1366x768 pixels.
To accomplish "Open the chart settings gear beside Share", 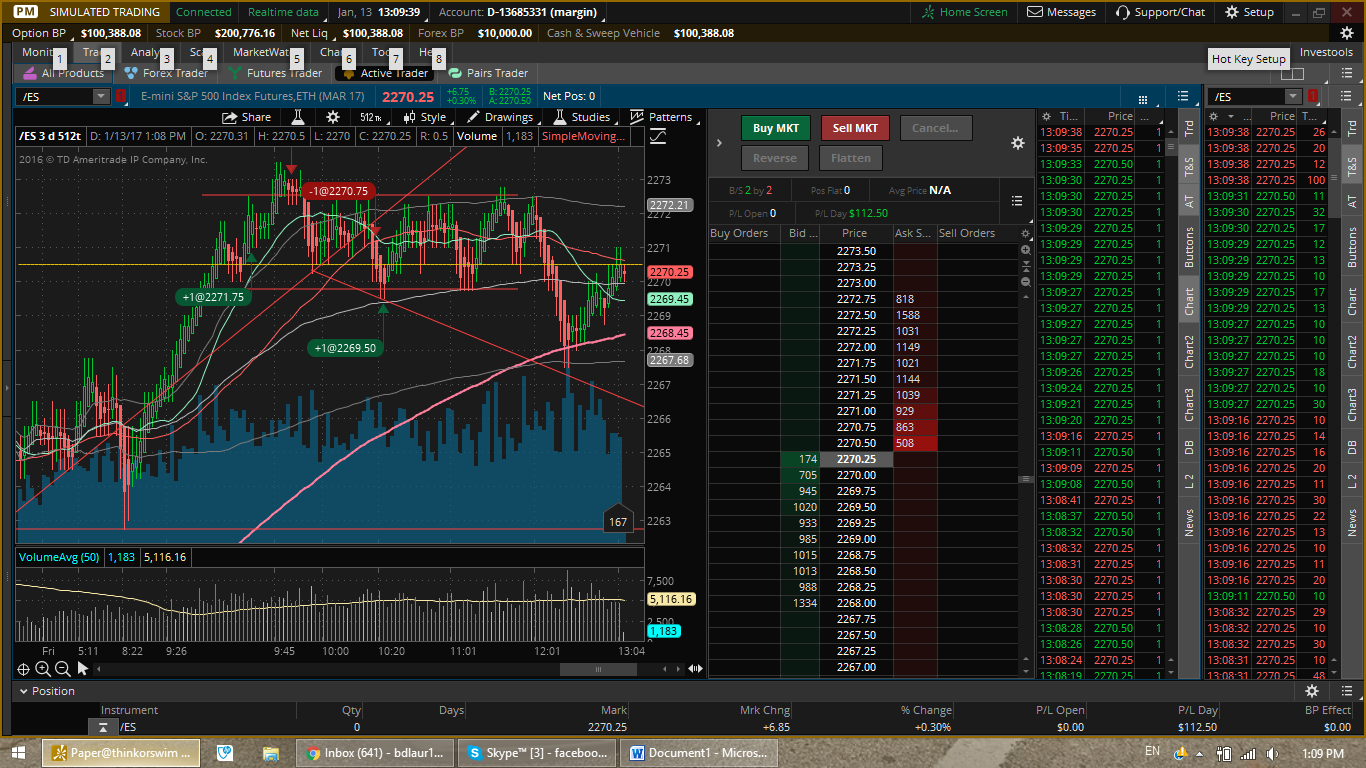I will [x=334, y=117].
